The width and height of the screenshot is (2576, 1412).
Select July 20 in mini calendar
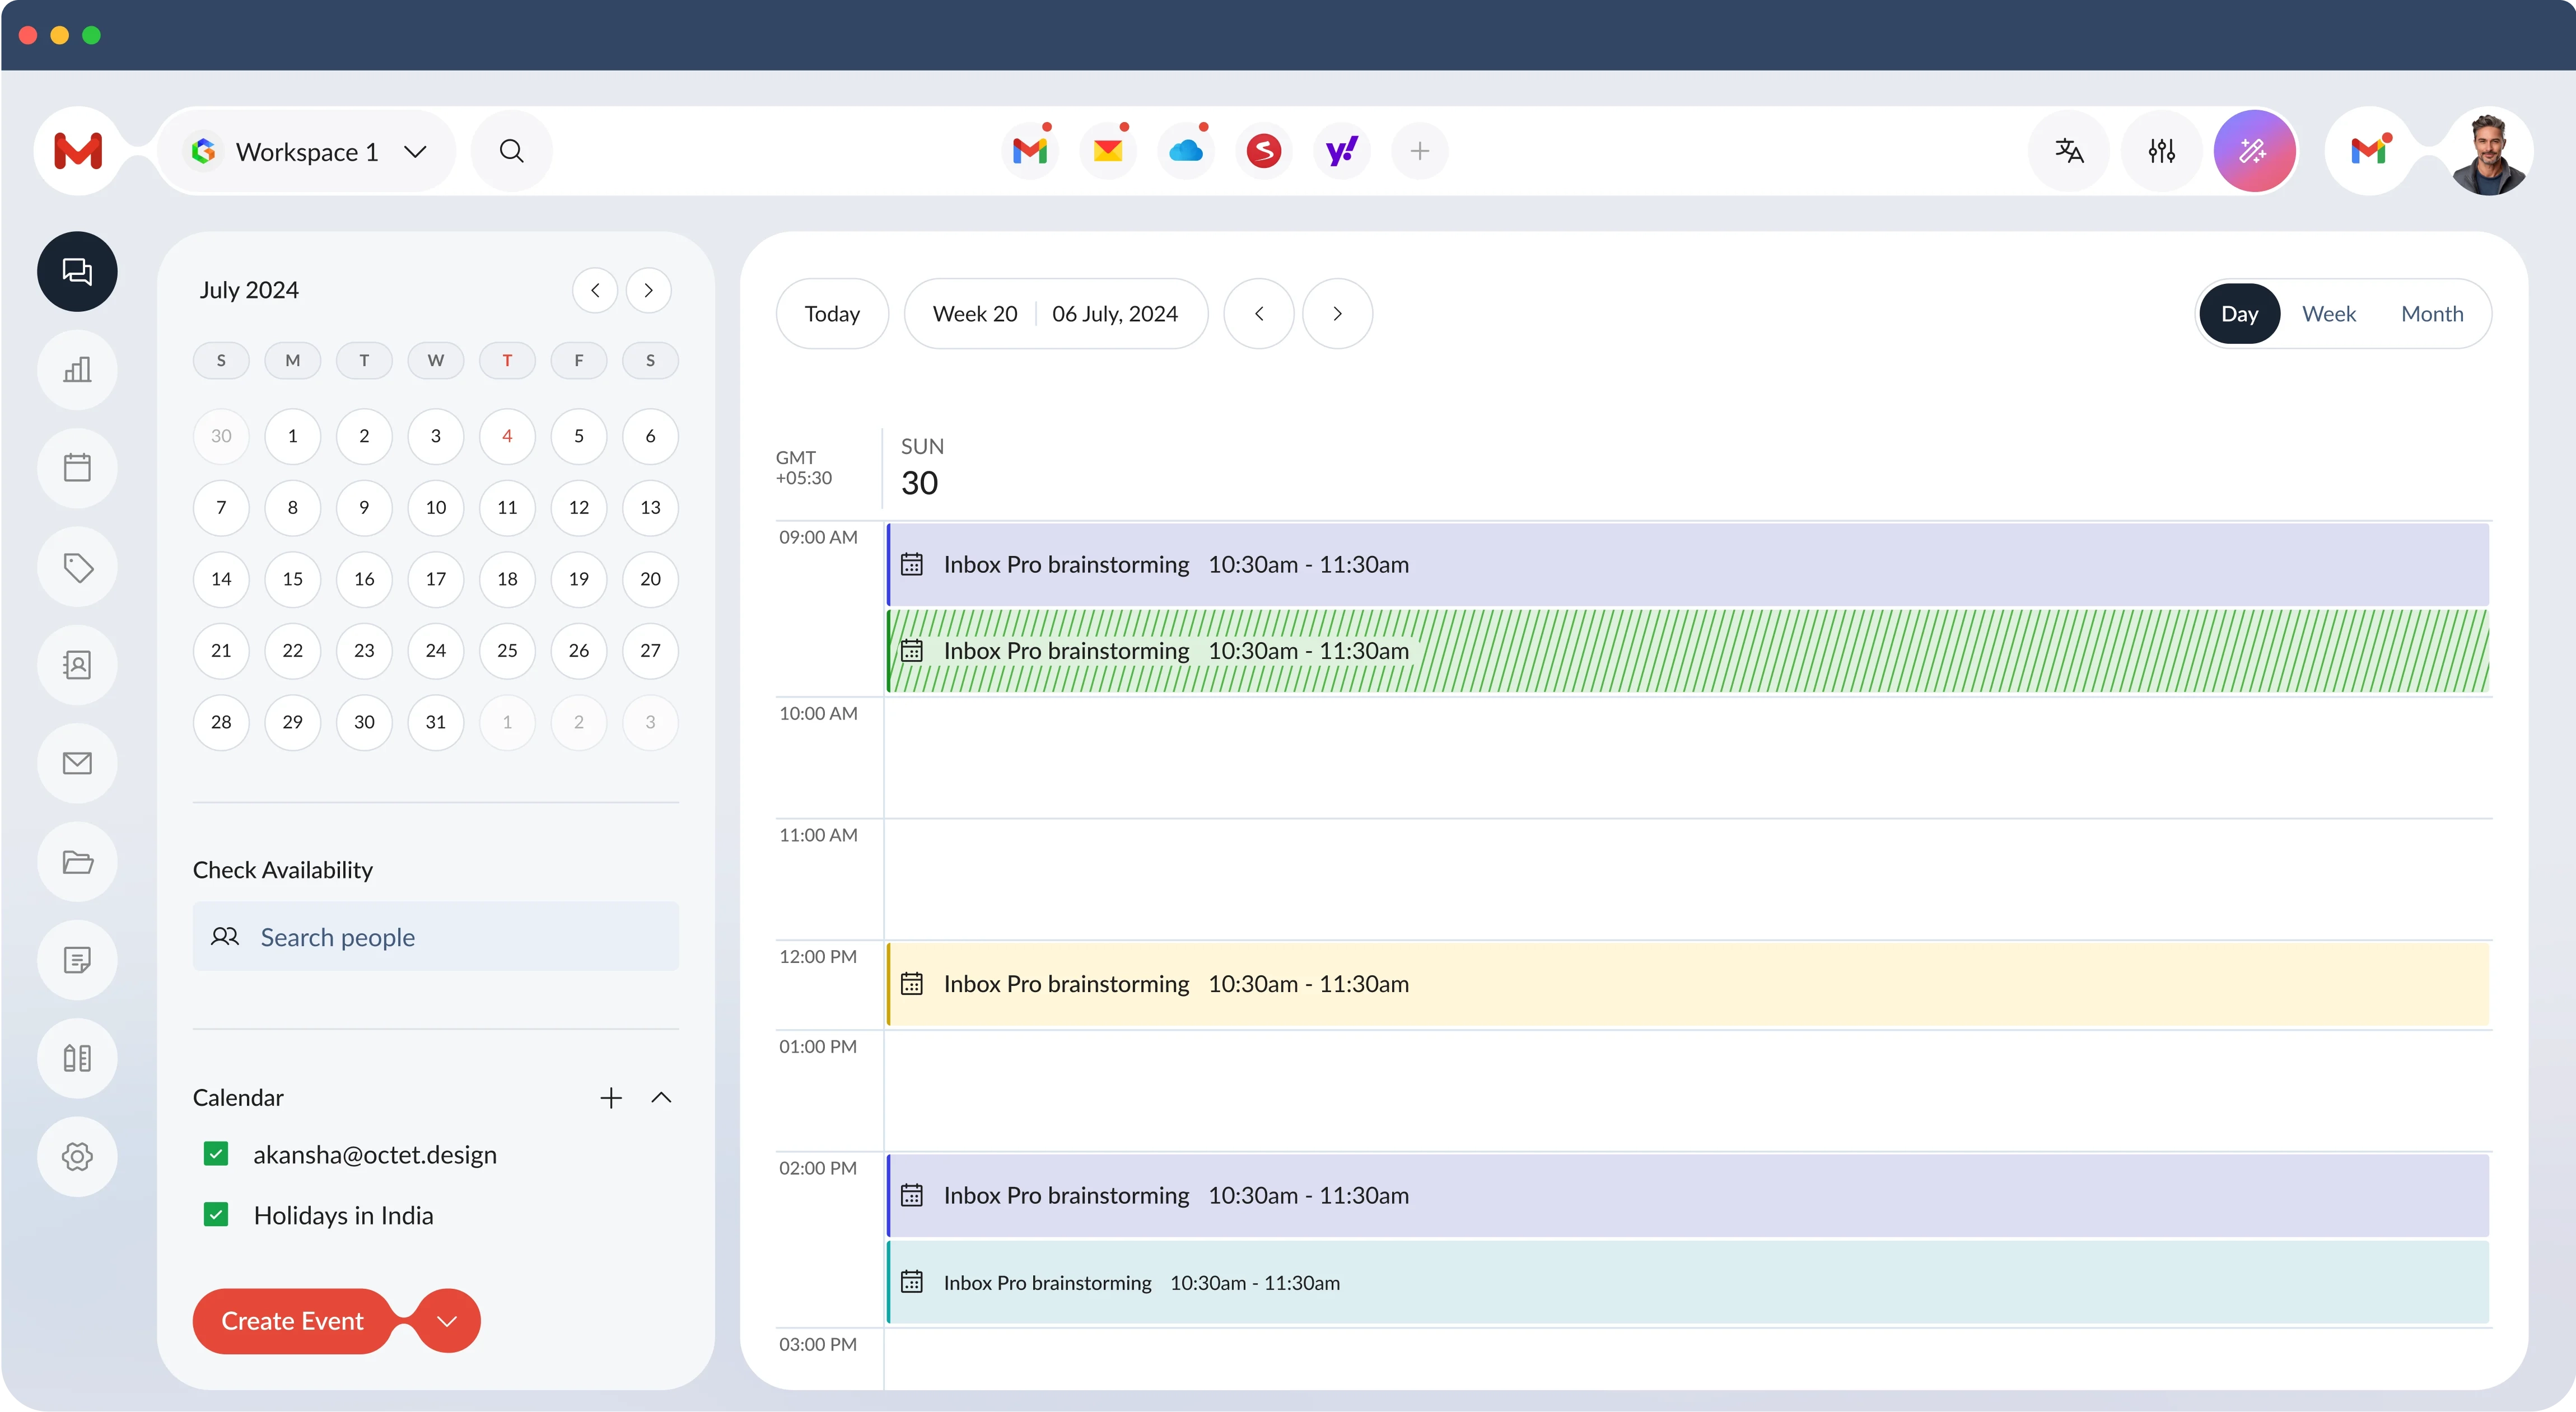tap(650, 579)
